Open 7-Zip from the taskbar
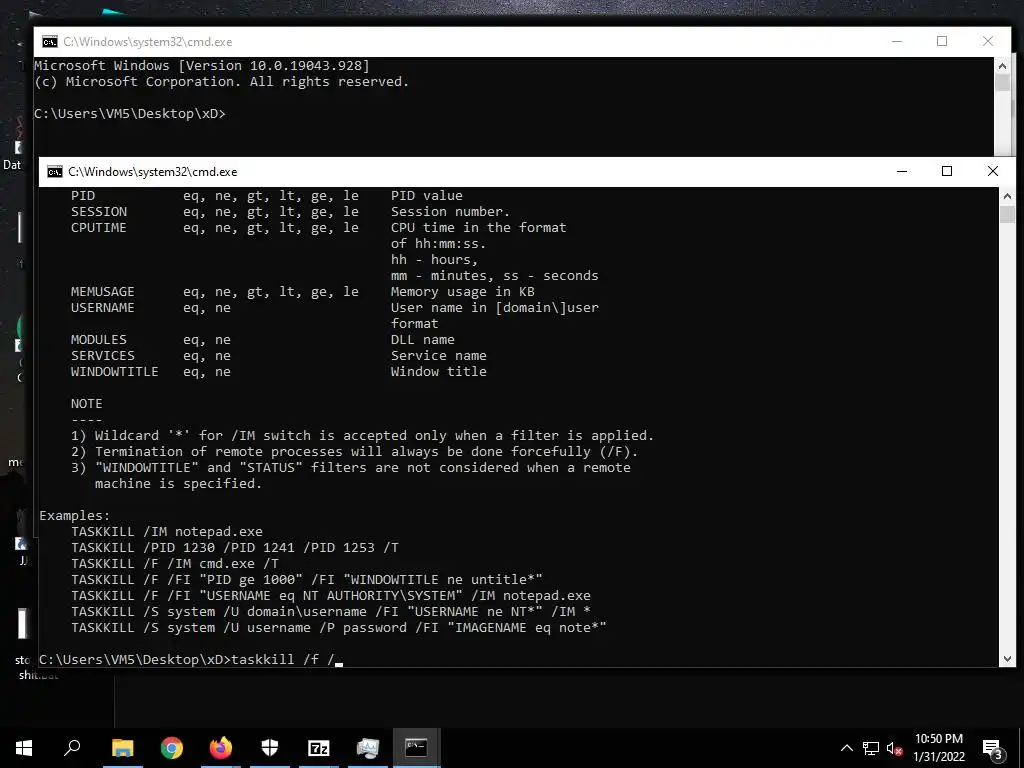The image size is (1024, 768). (319, 748)
